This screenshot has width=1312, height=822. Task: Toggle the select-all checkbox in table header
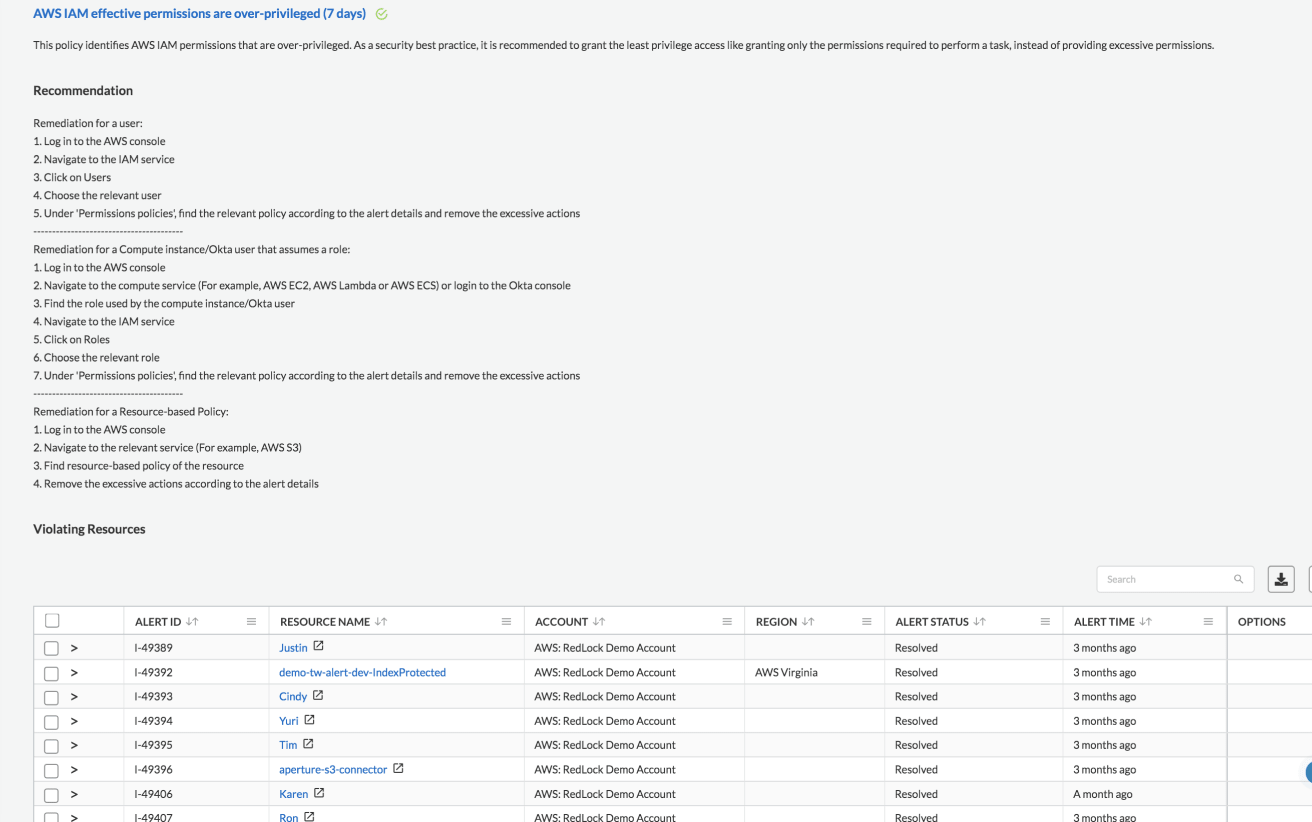(52, 621)
